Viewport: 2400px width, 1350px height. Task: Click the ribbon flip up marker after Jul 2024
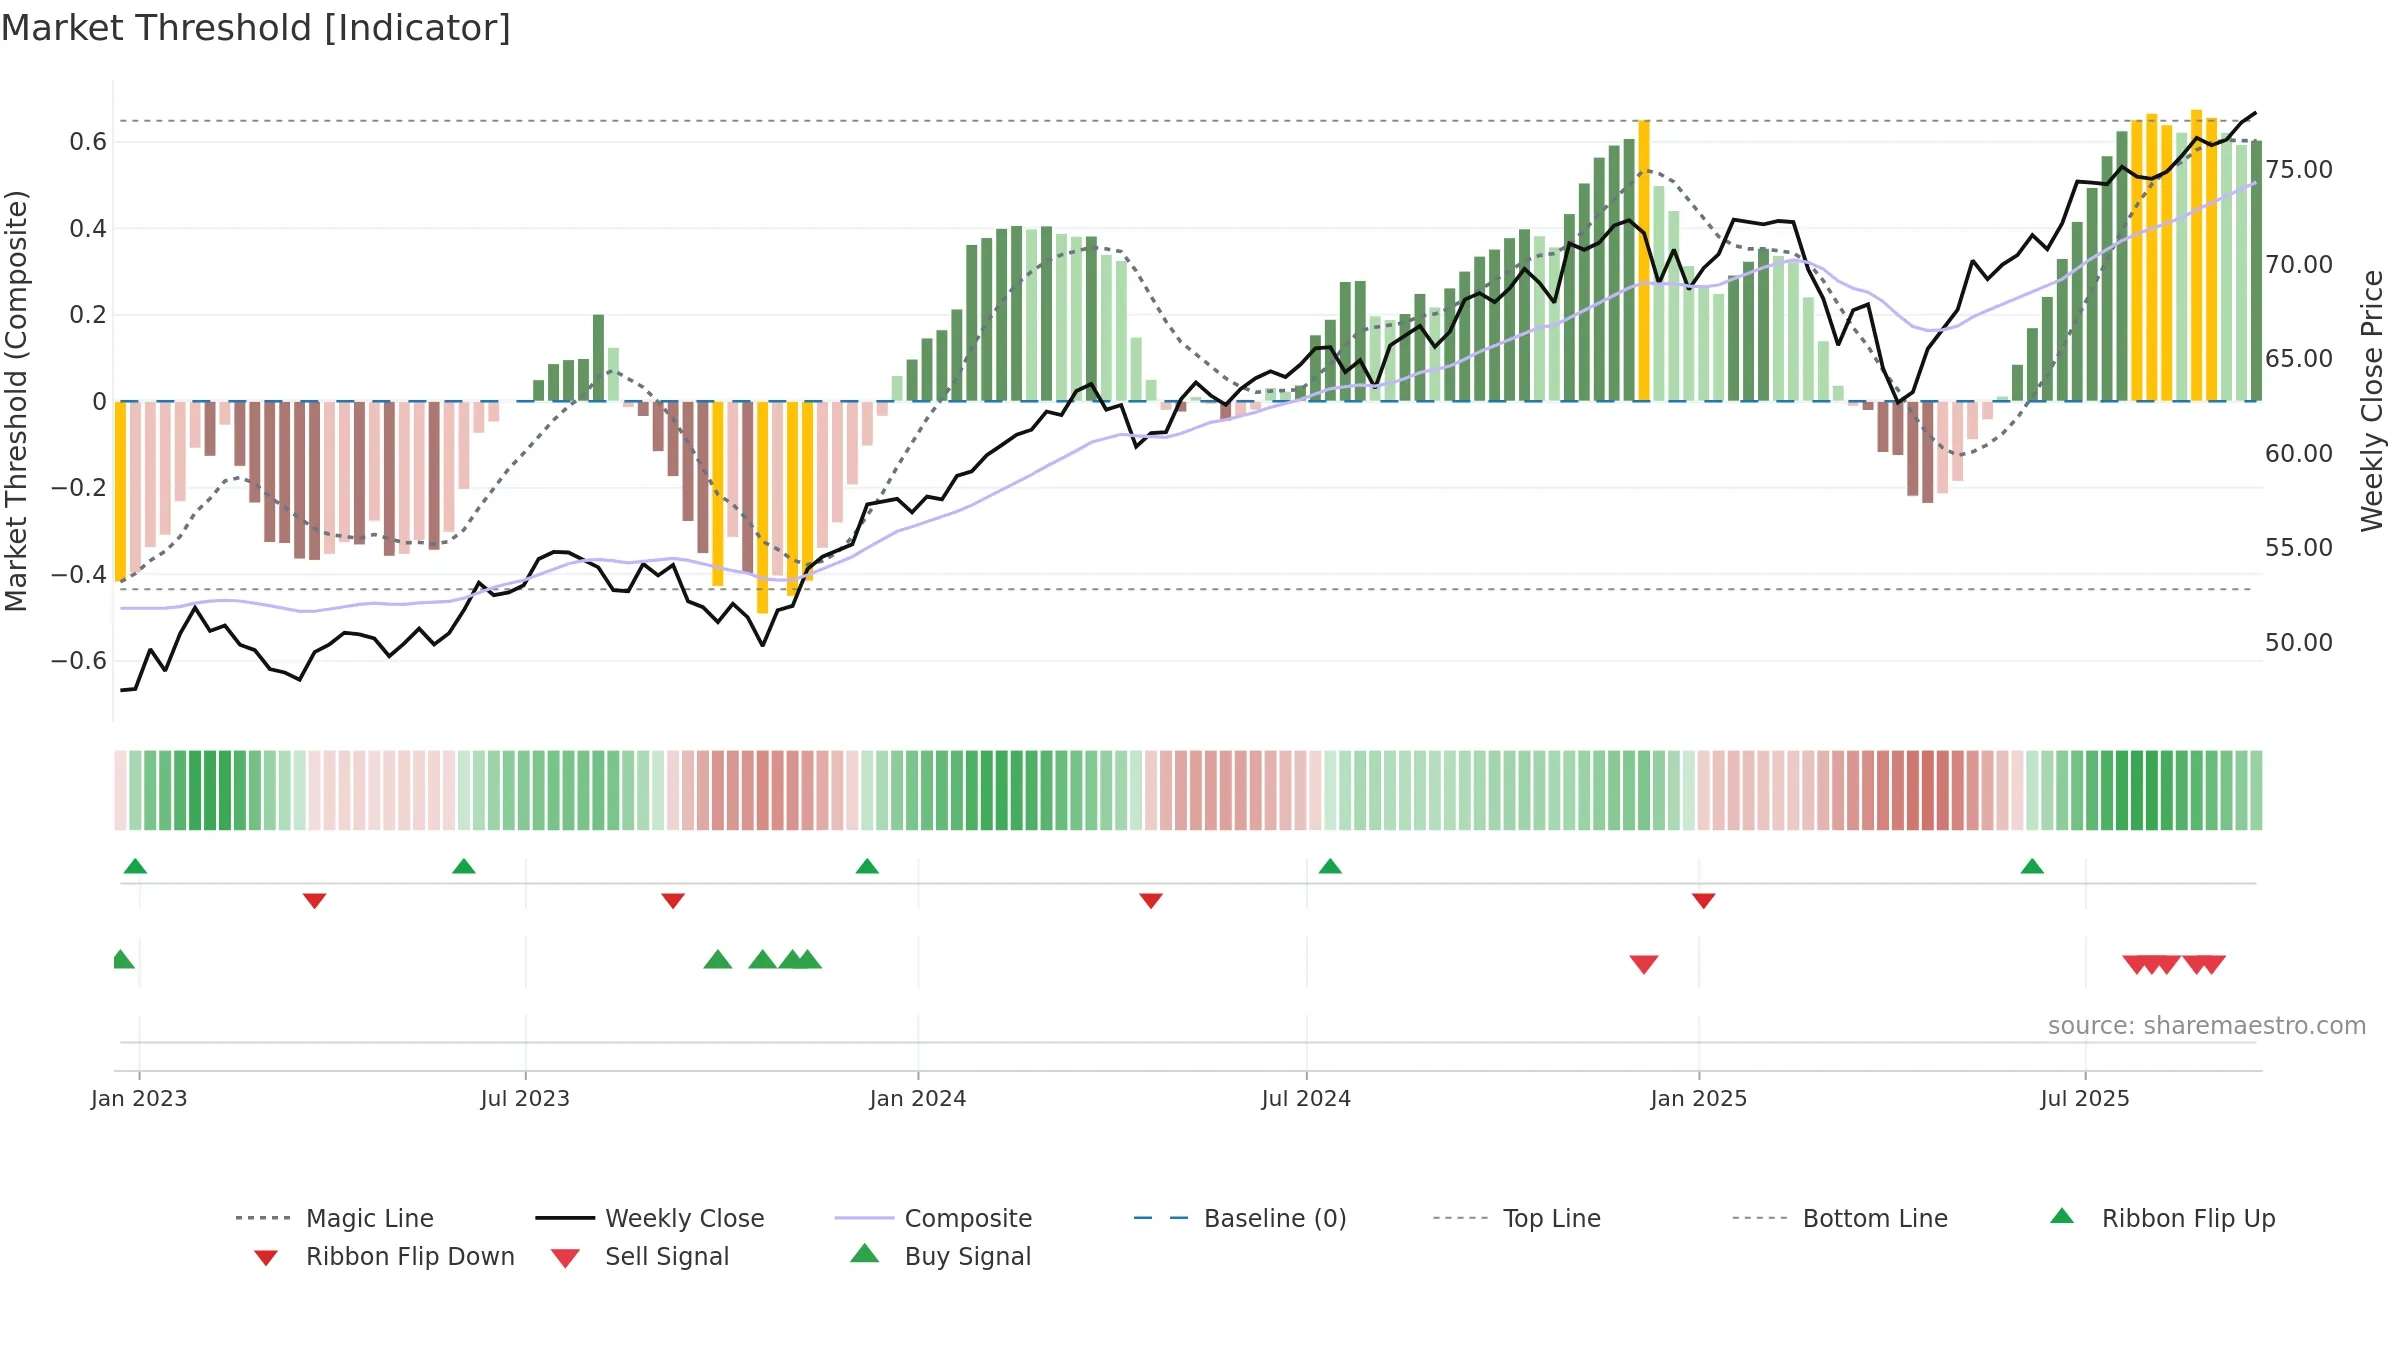[x=1330, y=866]
